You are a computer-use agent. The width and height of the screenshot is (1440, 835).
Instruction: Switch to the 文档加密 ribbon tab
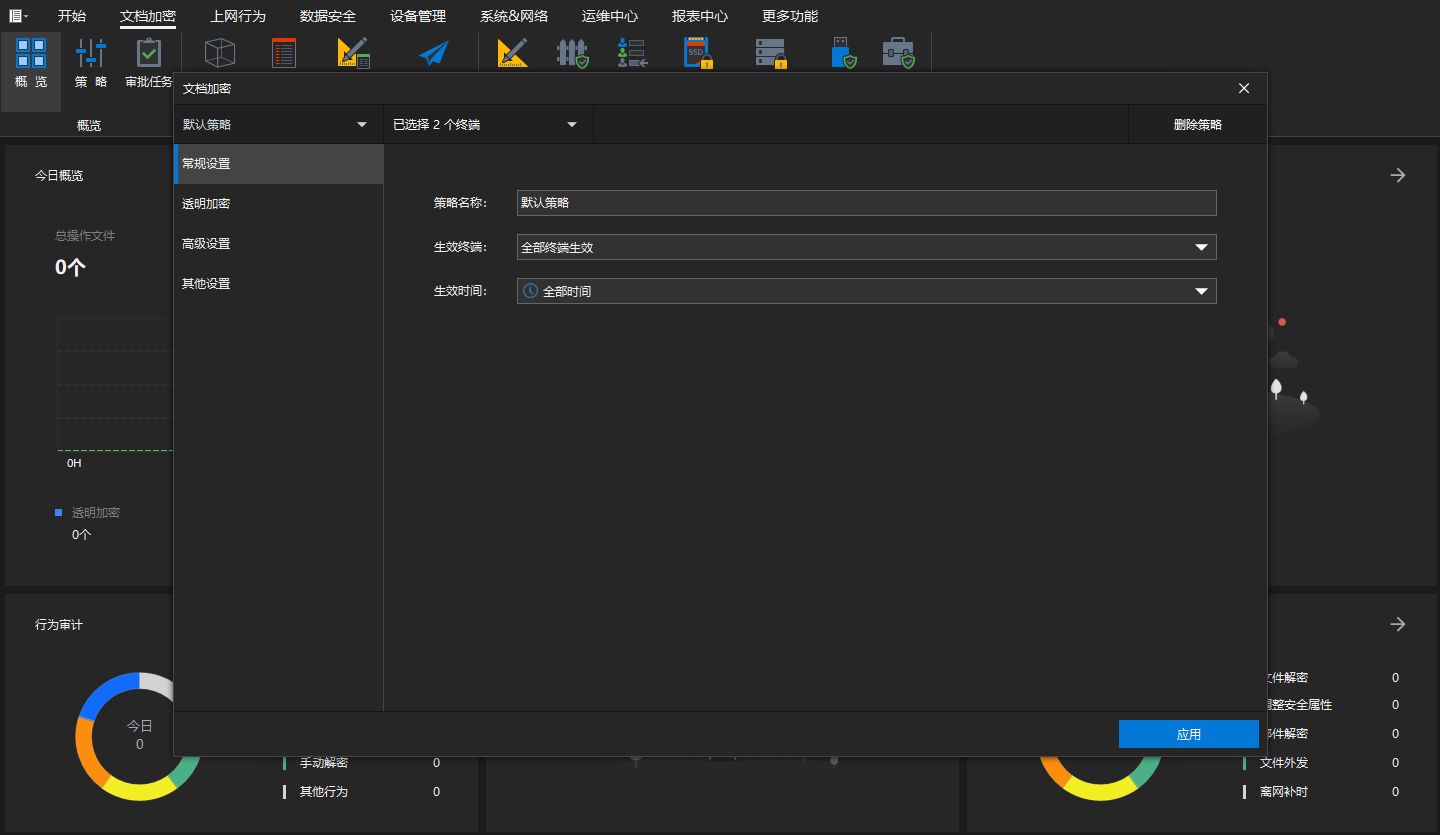pyautogui.click(x=148, y=16)
